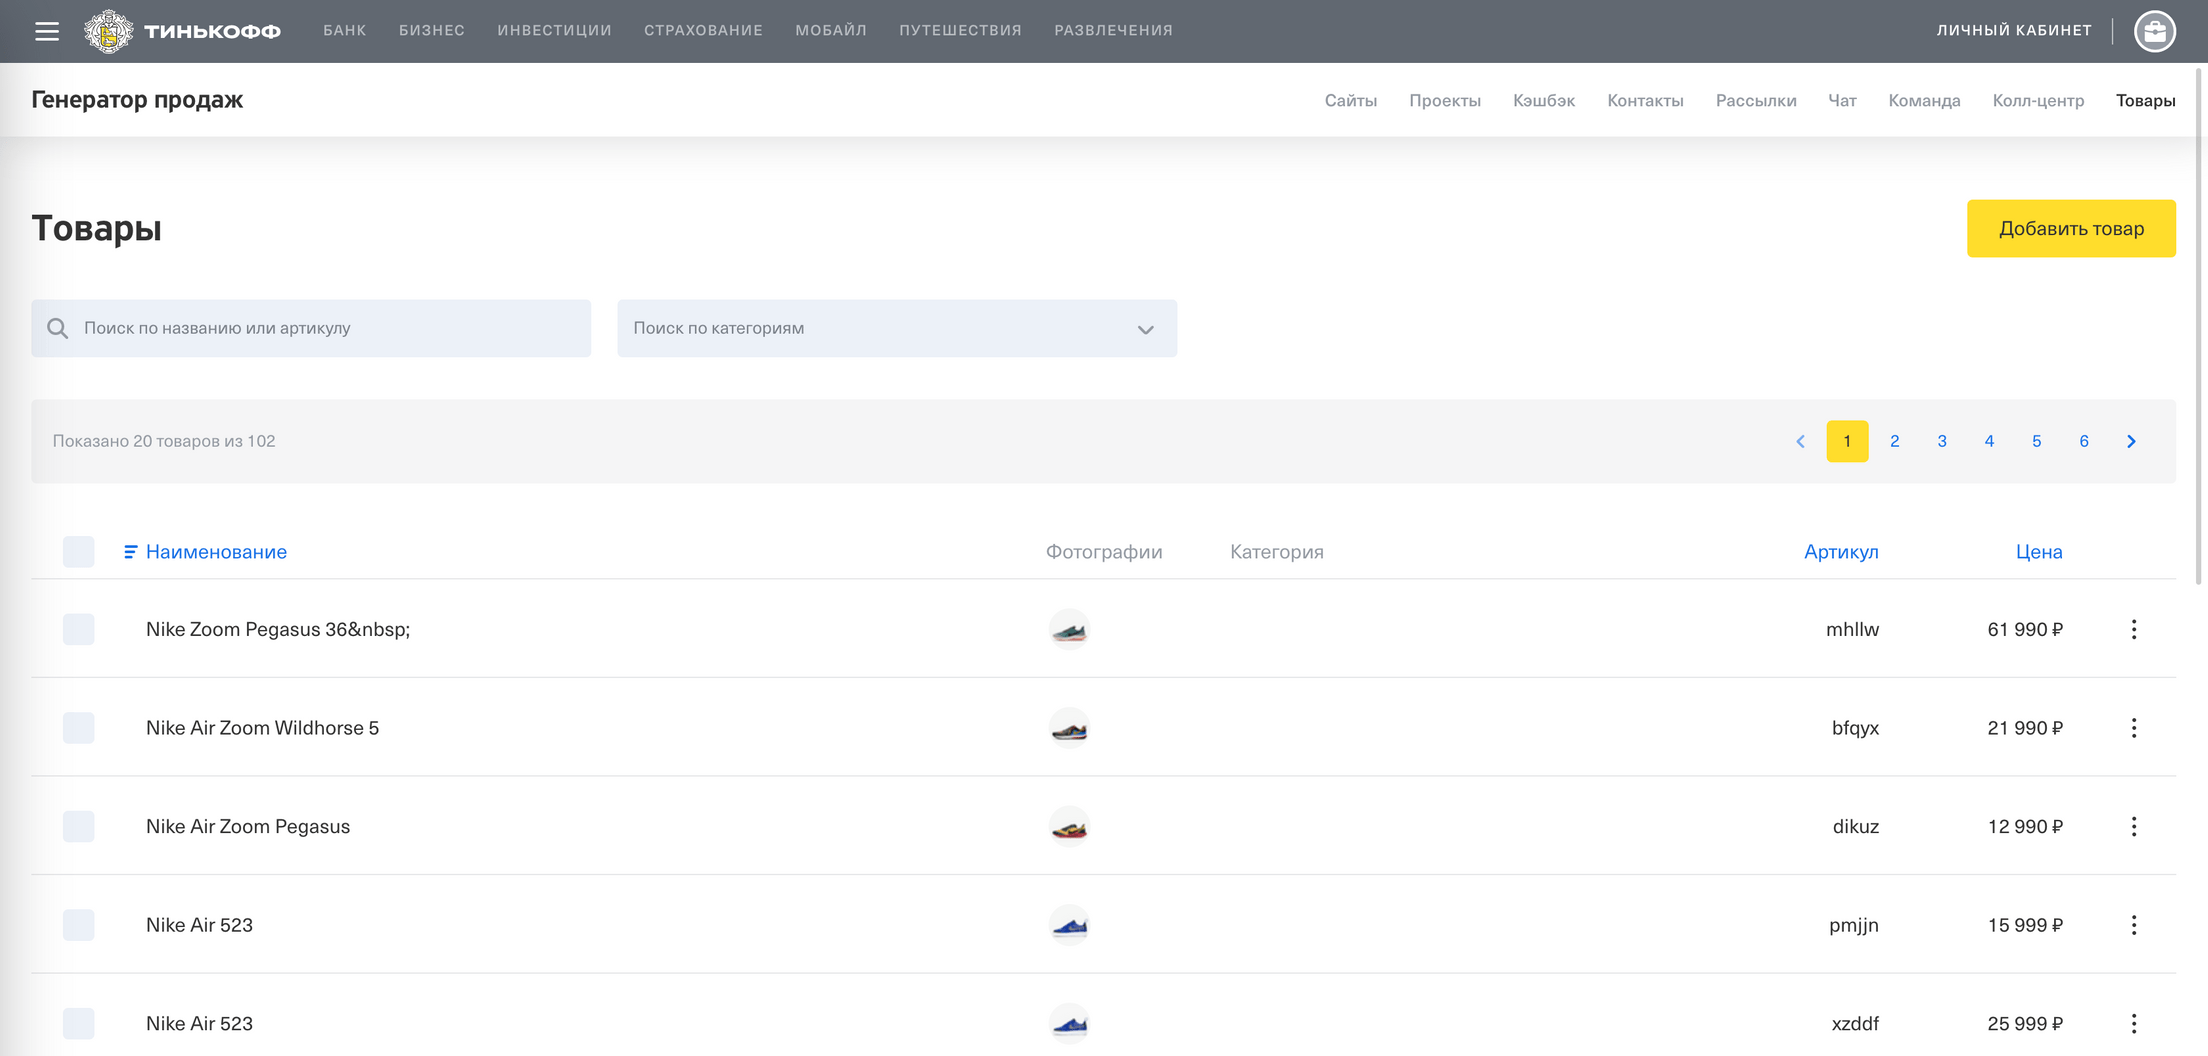2208x1056 pixels.
Task: Open options menu for Nike Air Zoom Wildhorse 5
Action: pyautogui.click(x=2134, y=728)
